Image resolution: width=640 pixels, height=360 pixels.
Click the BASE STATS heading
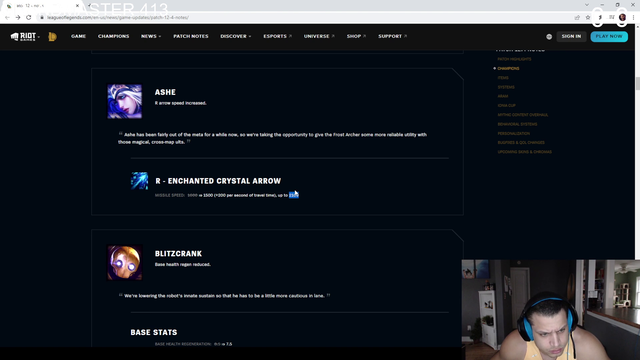[x=154, y=333]
